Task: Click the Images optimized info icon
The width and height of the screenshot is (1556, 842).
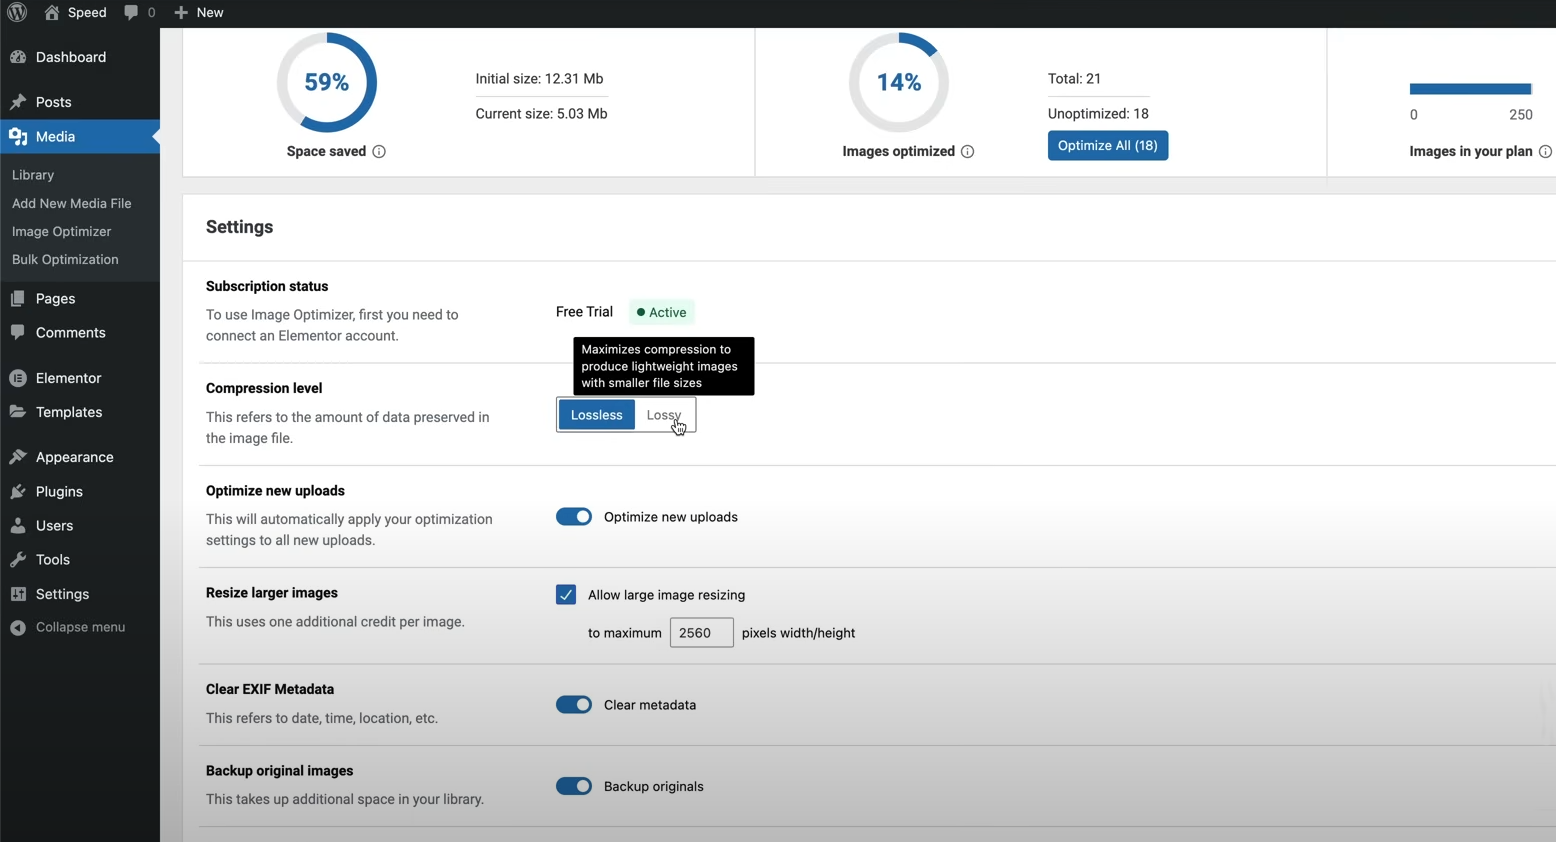Action: click(967, 152)
